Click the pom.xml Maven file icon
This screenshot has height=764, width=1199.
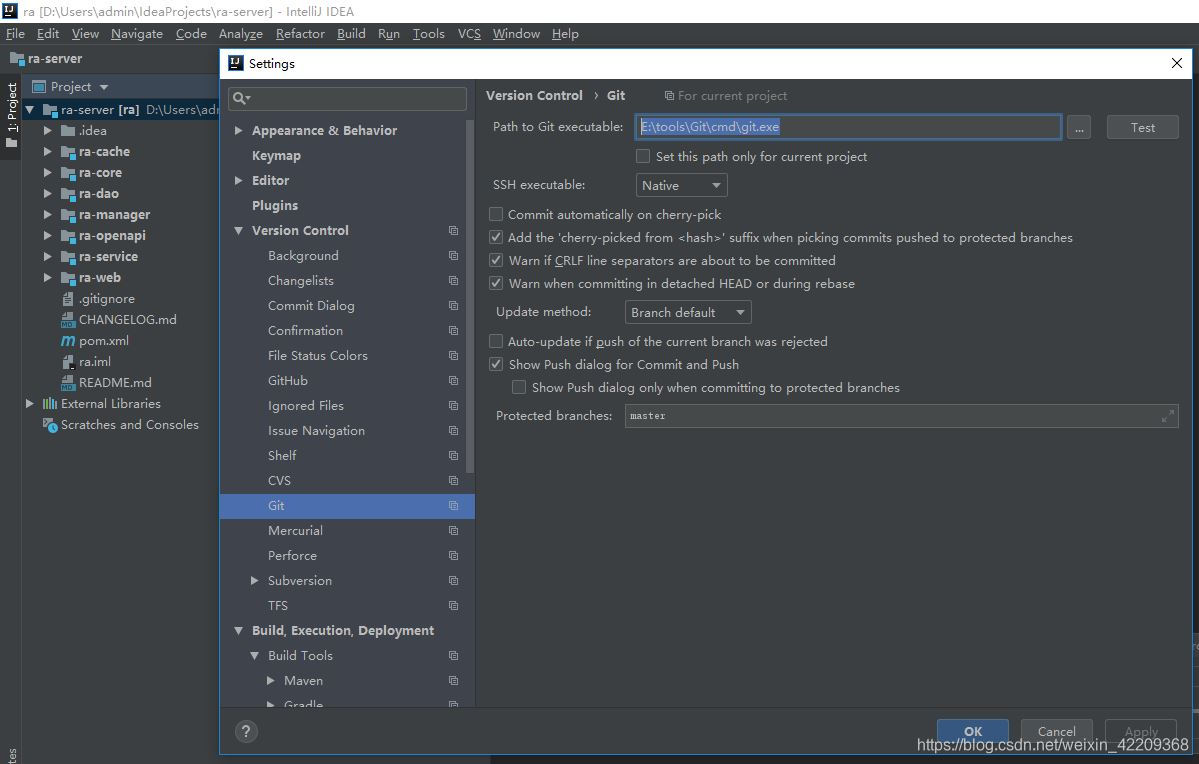(68, 340)
